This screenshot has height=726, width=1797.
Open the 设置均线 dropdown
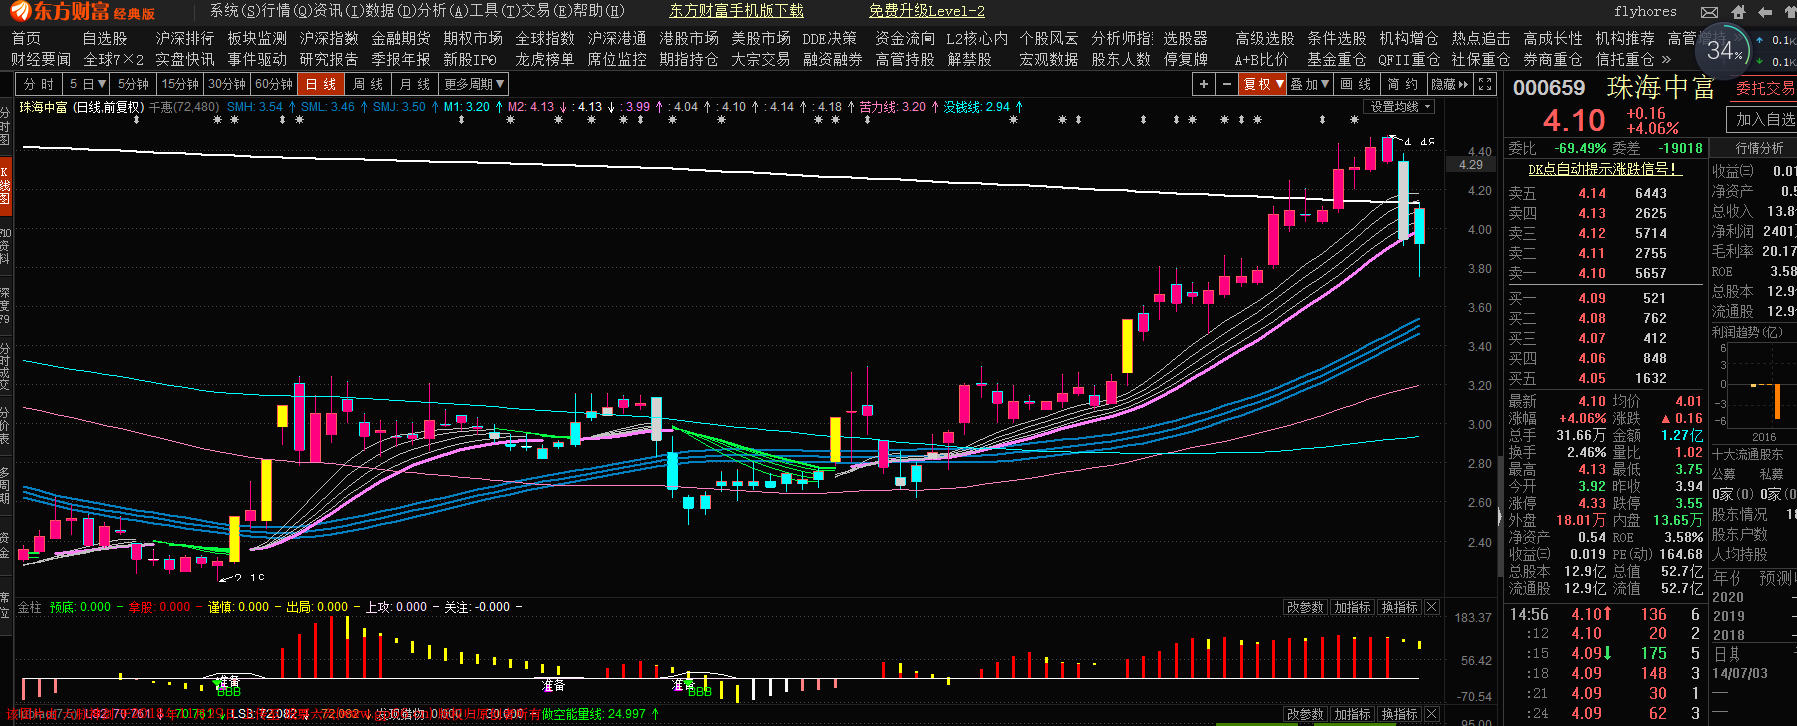pos(1400,107)
